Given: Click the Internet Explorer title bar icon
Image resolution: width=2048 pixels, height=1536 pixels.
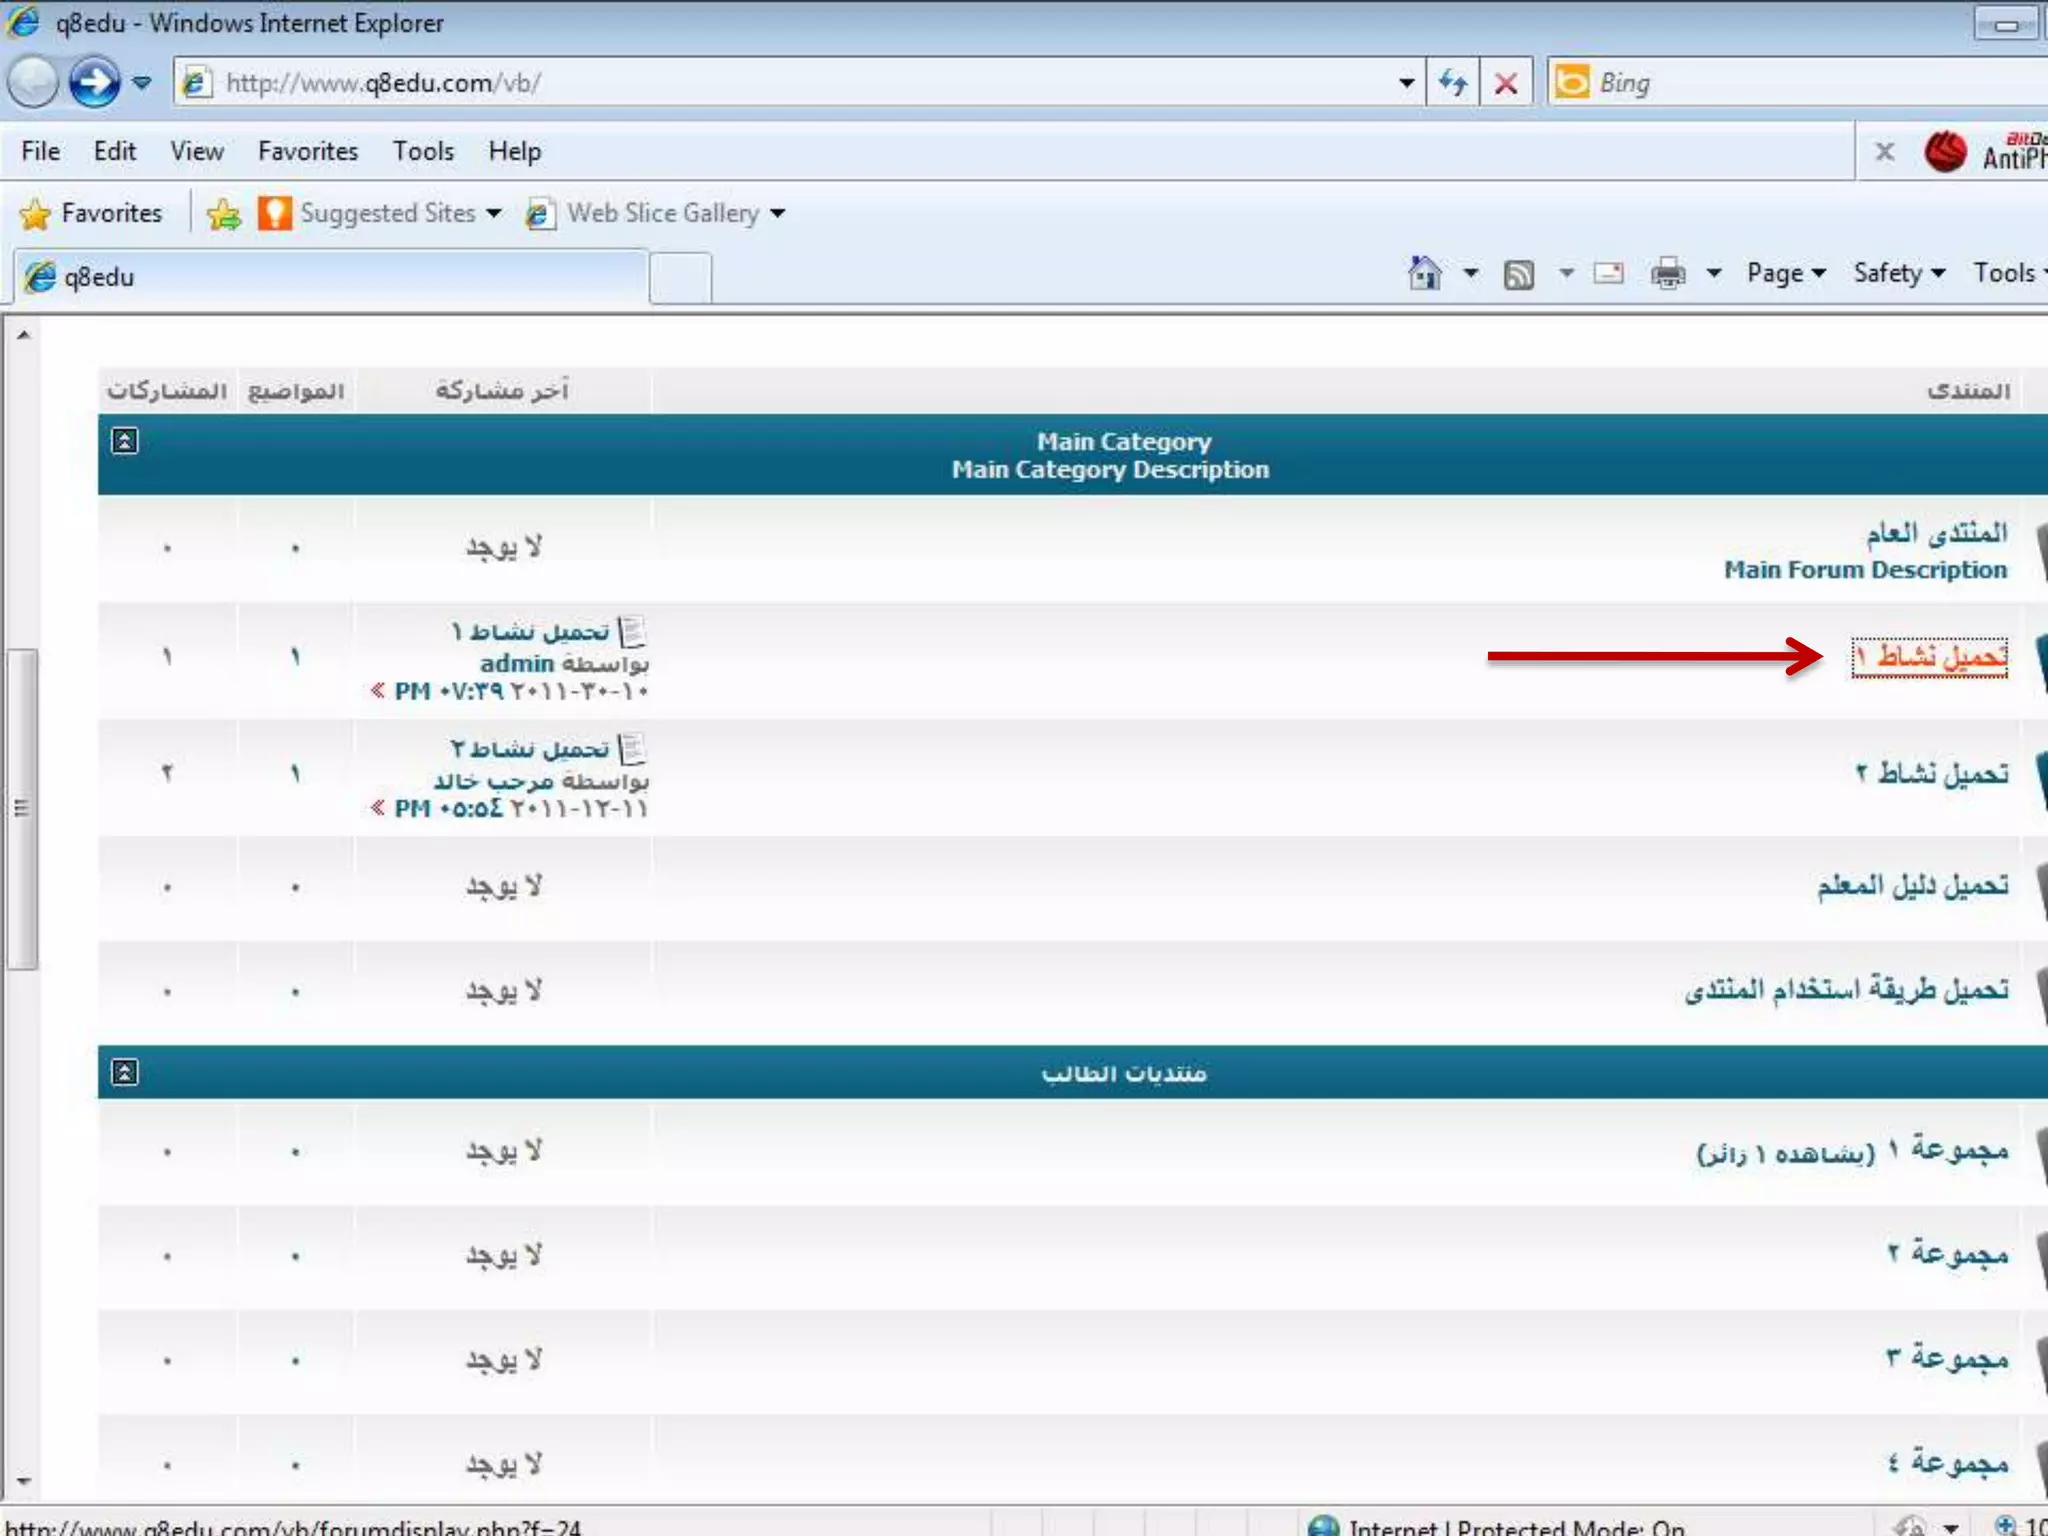Looking at the screenshot, I should [x=24, y=22].
